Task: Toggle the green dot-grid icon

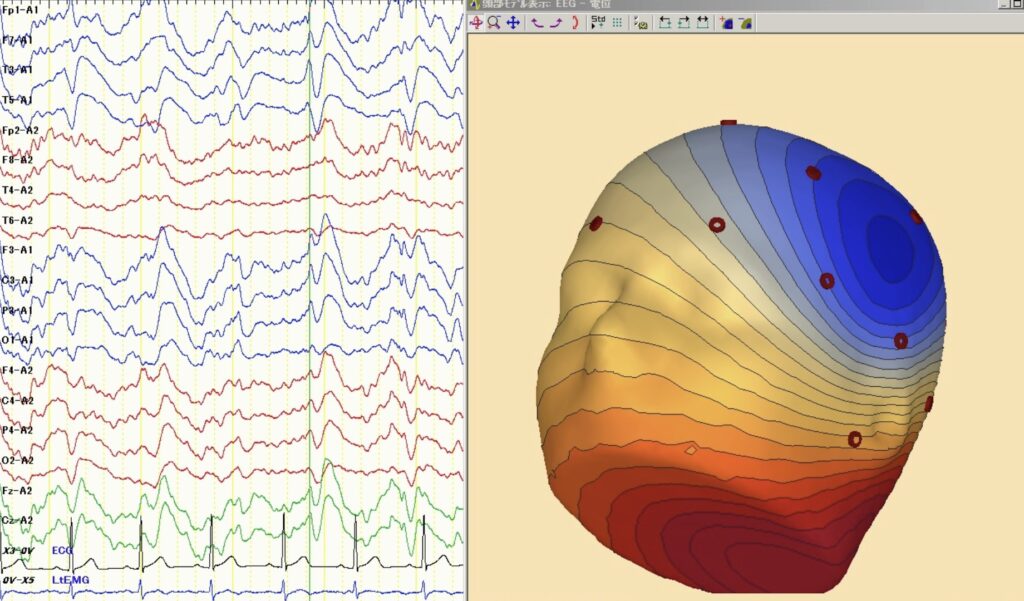Action: (x=617, y=23)
